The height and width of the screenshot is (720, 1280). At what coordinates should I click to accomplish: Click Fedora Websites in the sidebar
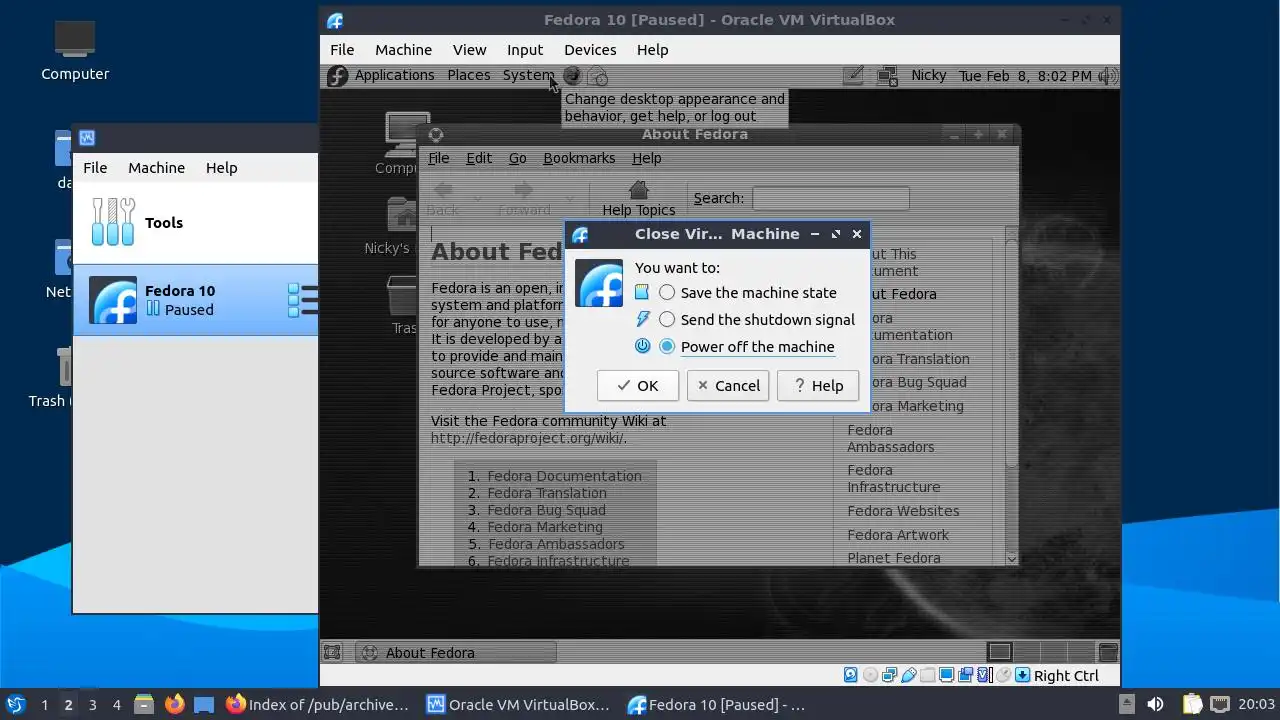click(x=903, y=511)
